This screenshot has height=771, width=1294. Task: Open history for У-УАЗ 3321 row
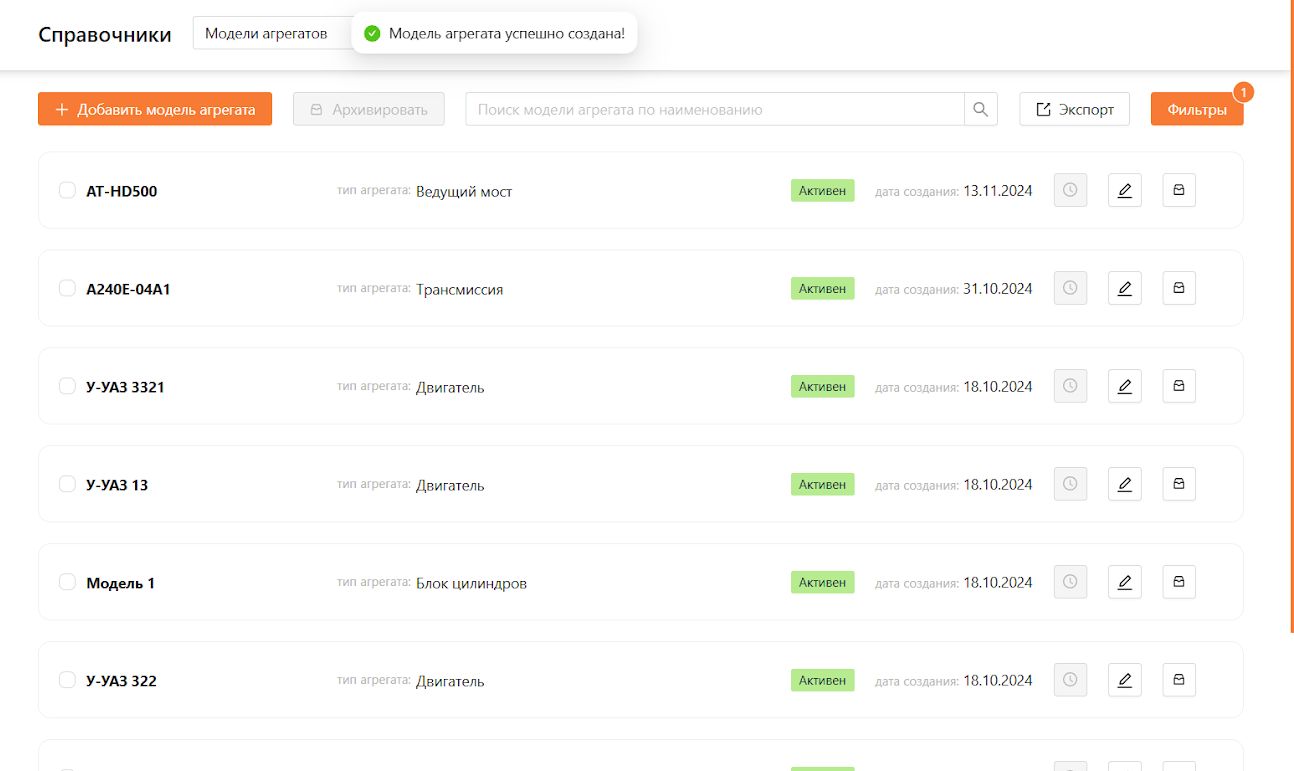pyautogui.click(x=1070, y=386)
